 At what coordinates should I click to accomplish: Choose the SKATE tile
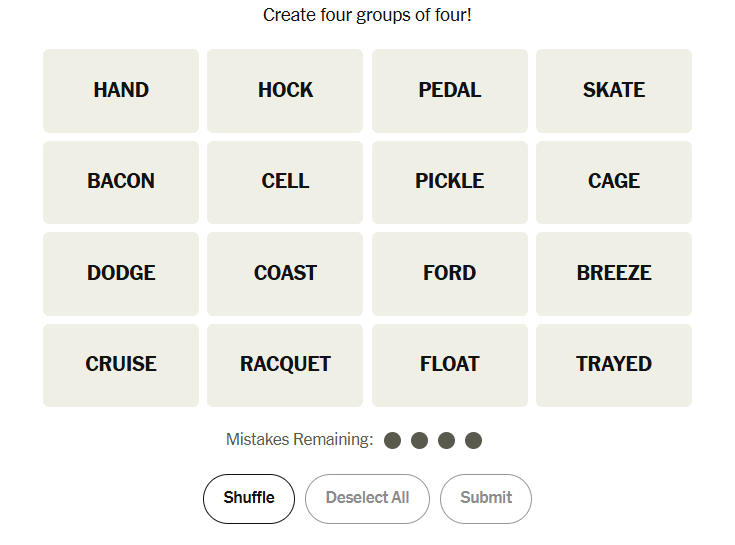tap(613, 90)
